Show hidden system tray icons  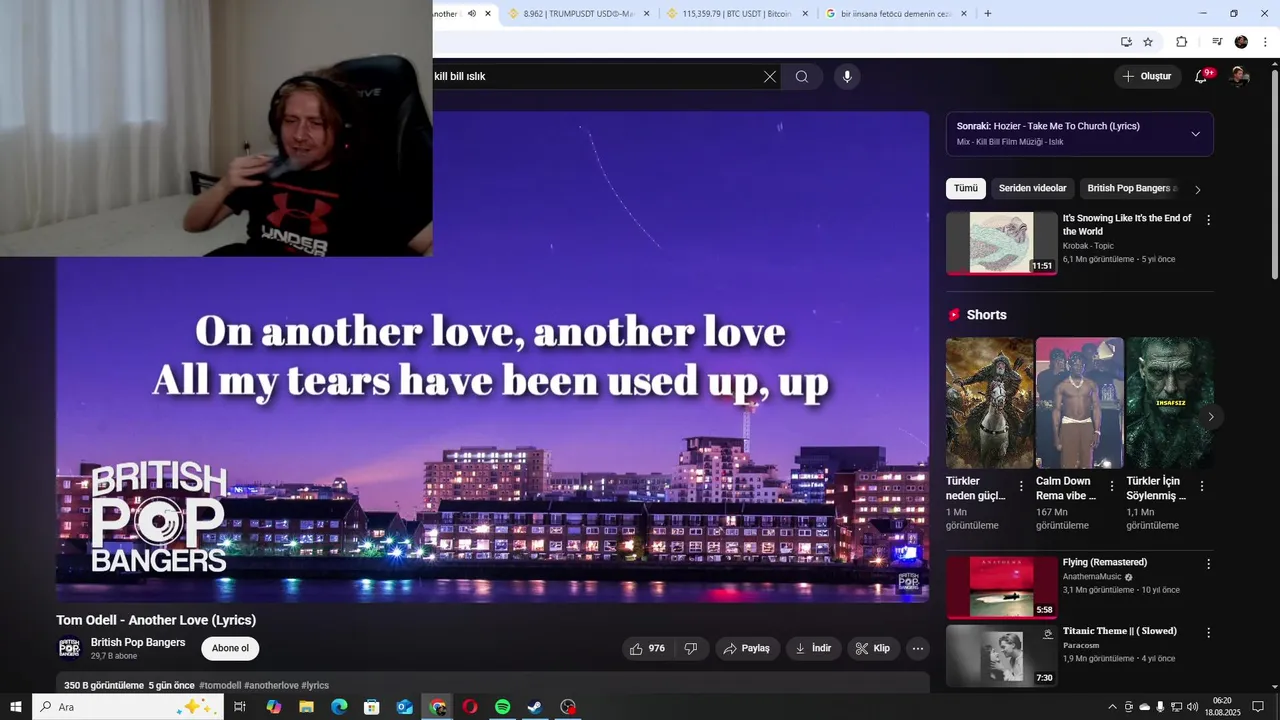click(1112, 707)
